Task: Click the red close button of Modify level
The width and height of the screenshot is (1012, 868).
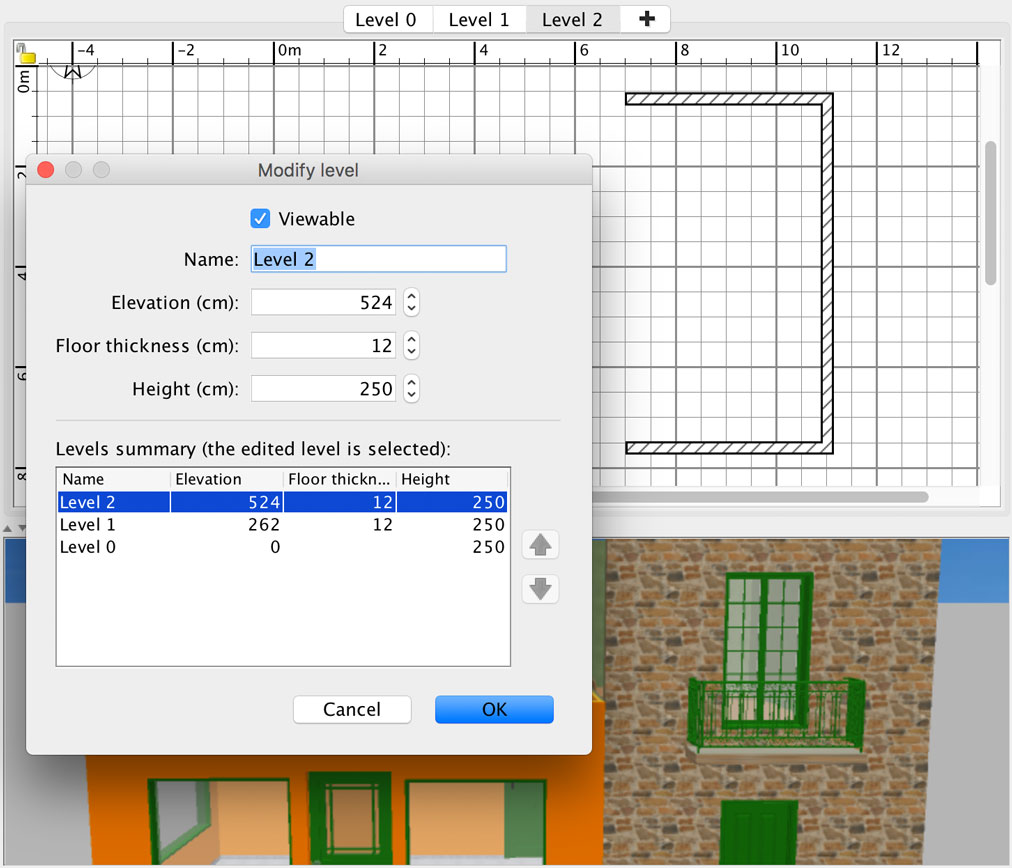Action: 45,170
